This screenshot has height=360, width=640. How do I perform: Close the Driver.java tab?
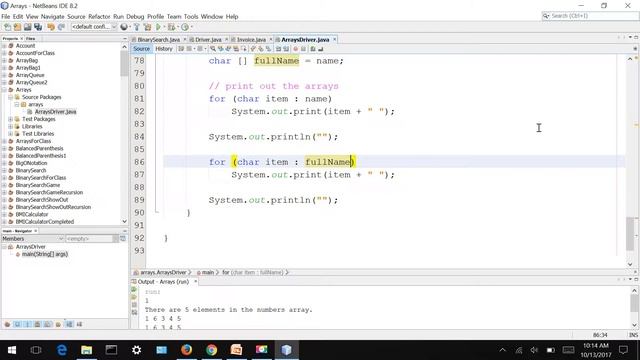[x=227, y=40]
